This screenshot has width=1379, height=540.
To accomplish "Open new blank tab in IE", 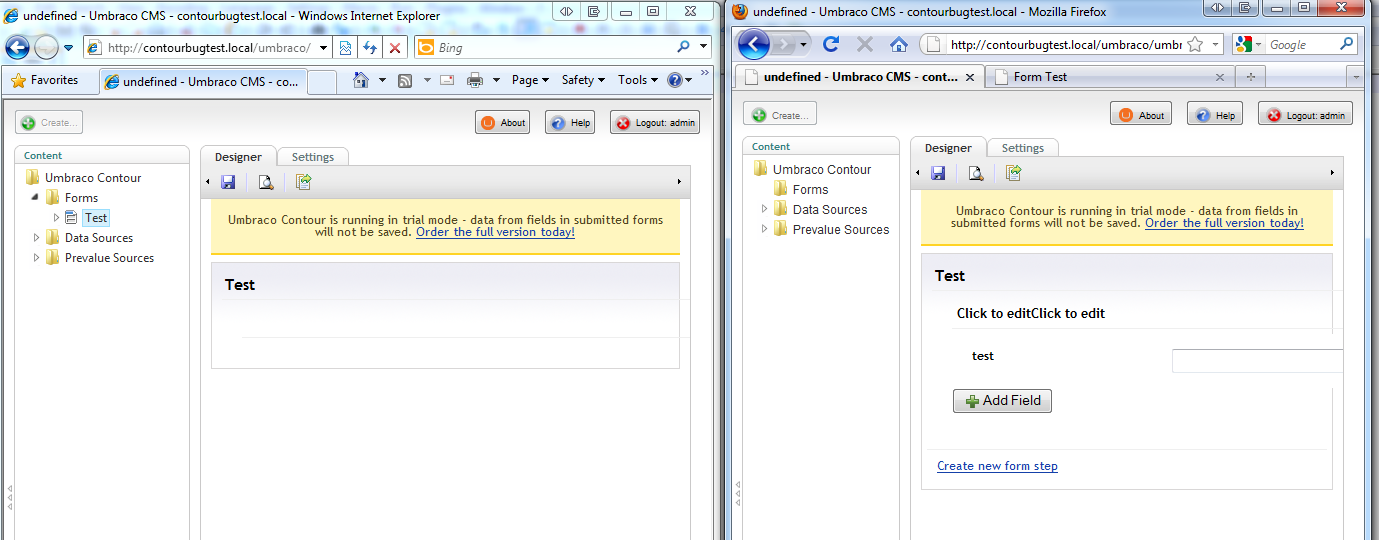I will click(x=321, y=82).
